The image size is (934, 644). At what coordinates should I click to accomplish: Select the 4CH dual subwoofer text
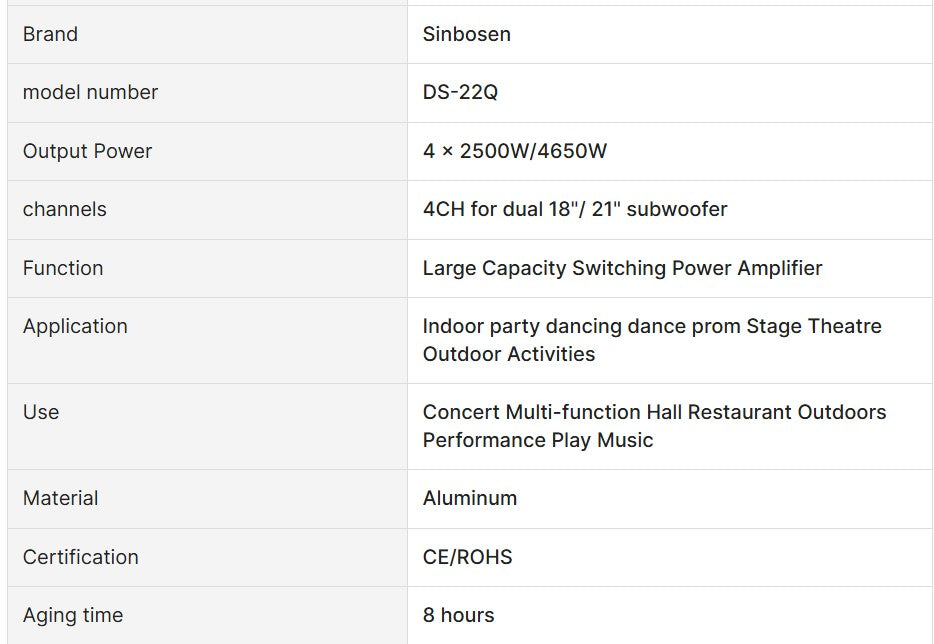tap(574, 209)
